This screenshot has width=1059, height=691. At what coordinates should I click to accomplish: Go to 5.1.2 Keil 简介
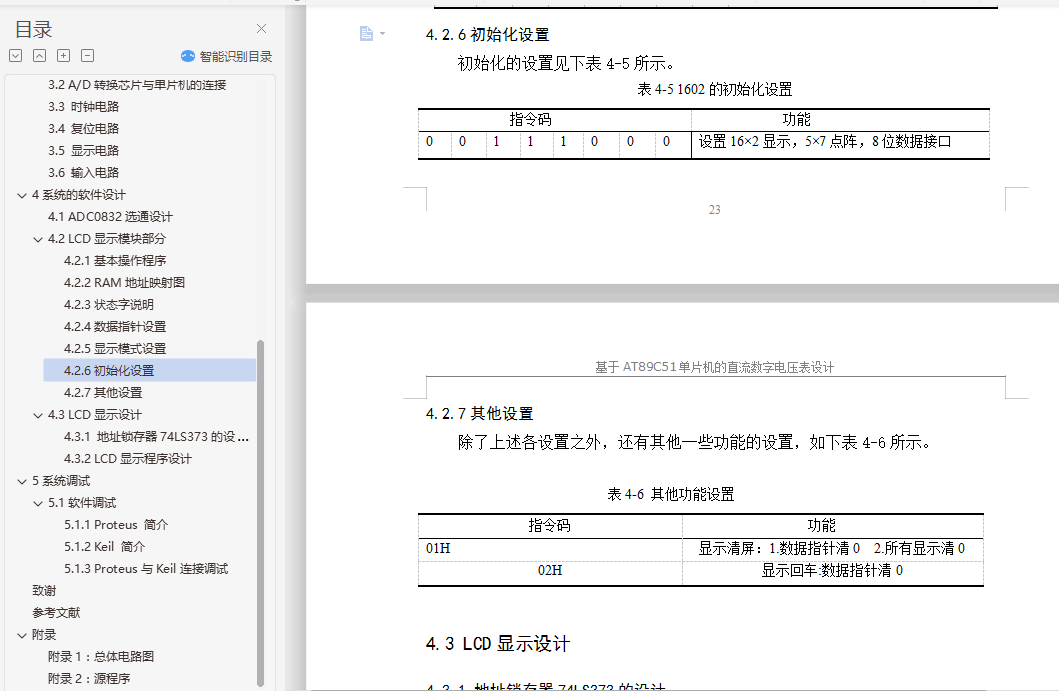[105, 547]
